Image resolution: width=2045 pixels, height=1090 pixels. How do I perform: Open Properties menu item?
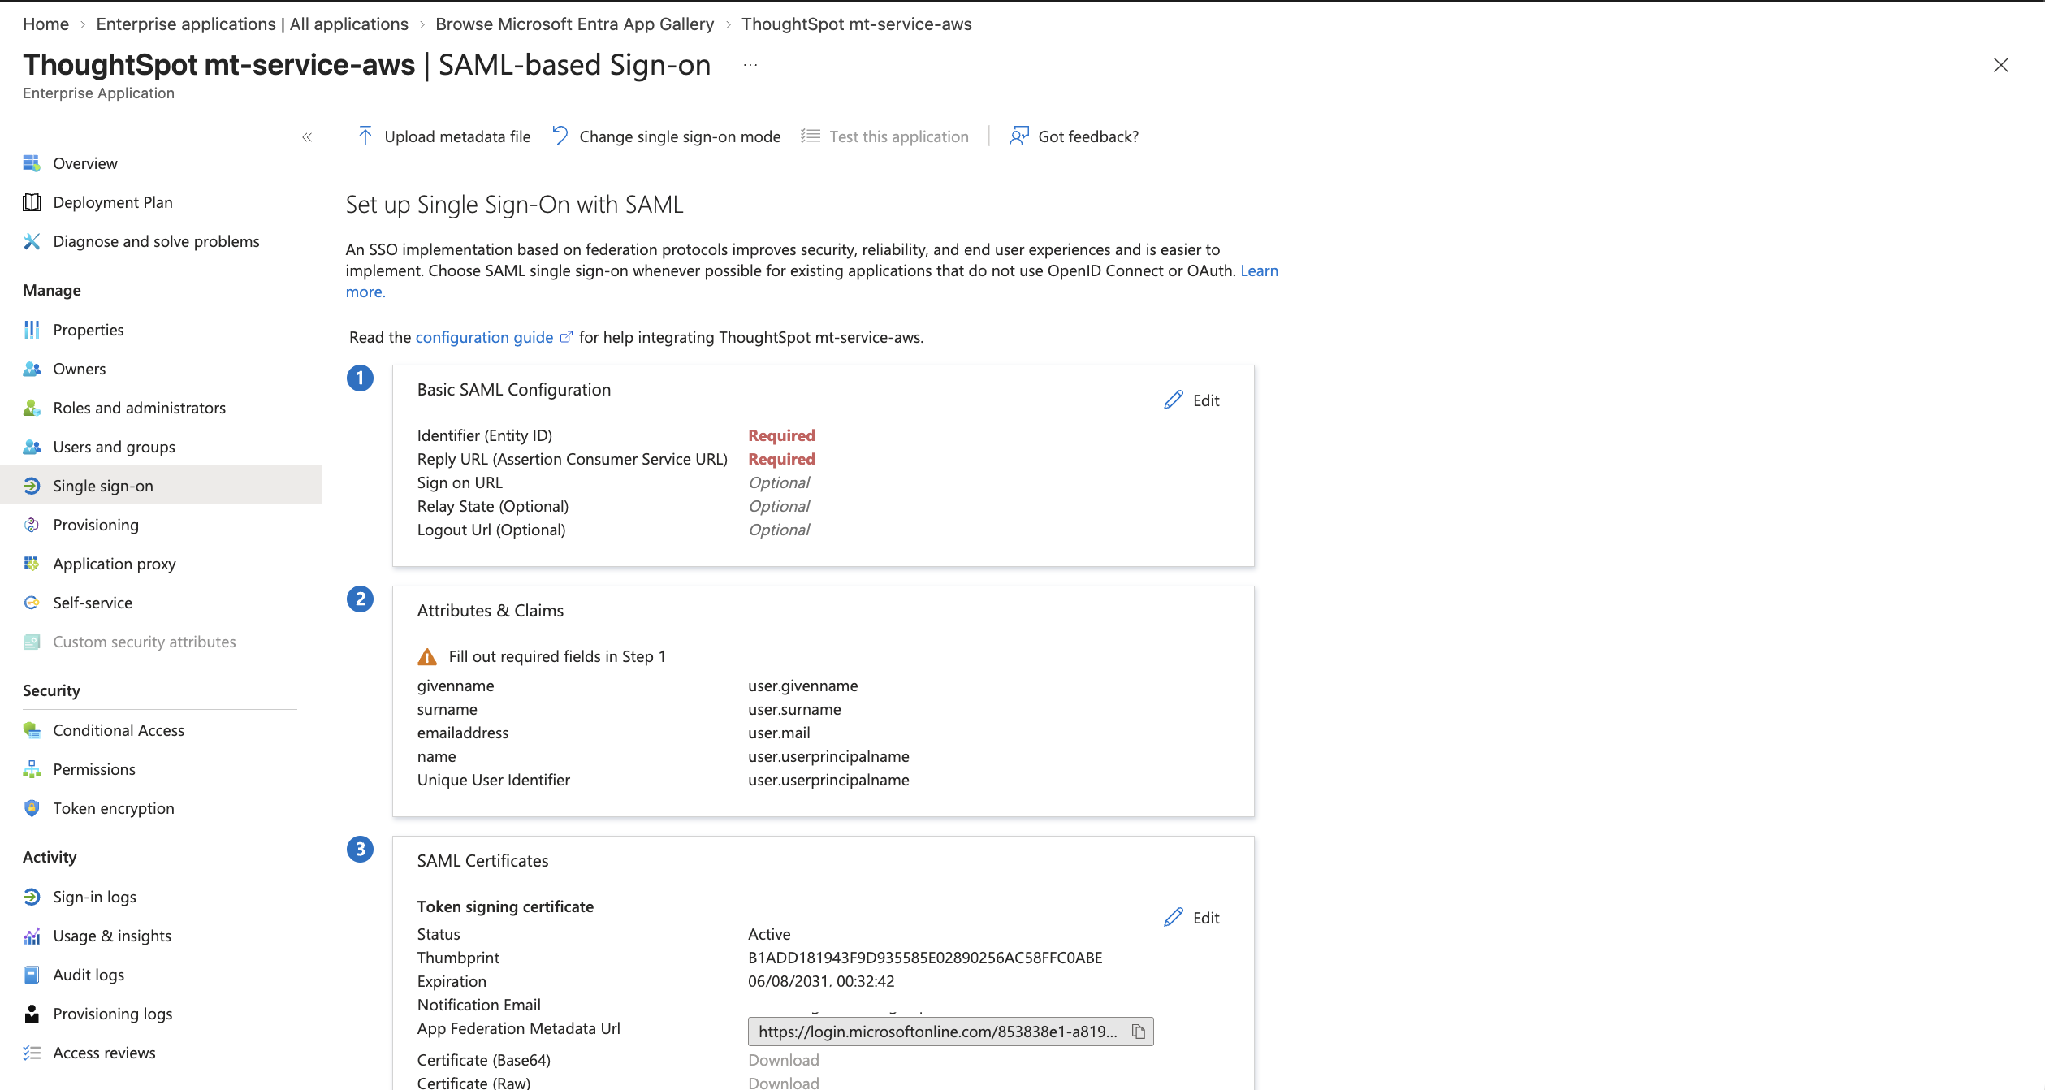click(x=89, y=329)
